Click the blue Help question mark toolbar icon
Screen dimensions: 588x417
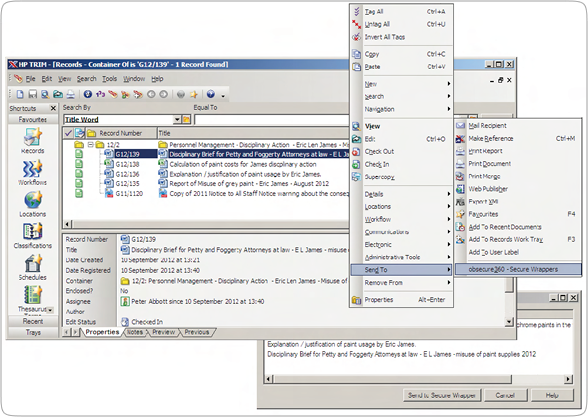click(211, 94)
